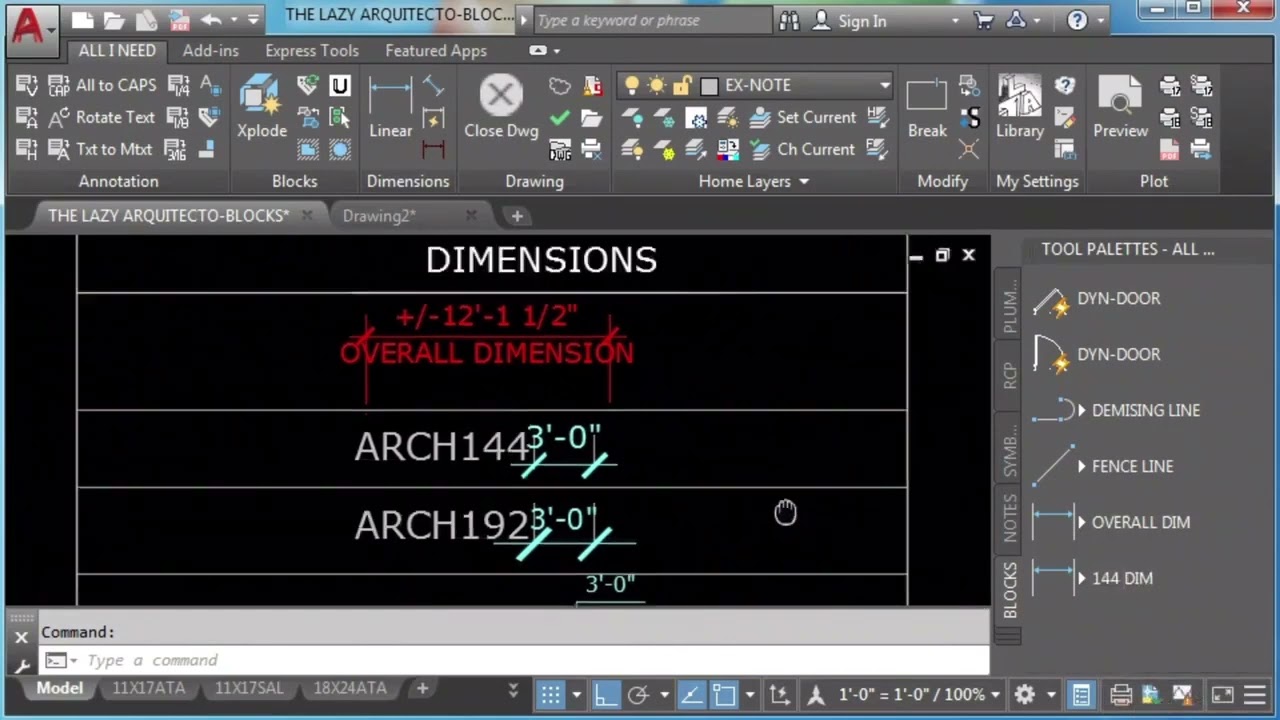Insert the OVERALL DIM palette tool
Screen dimensions: 1280x720
pos(1111,522)
